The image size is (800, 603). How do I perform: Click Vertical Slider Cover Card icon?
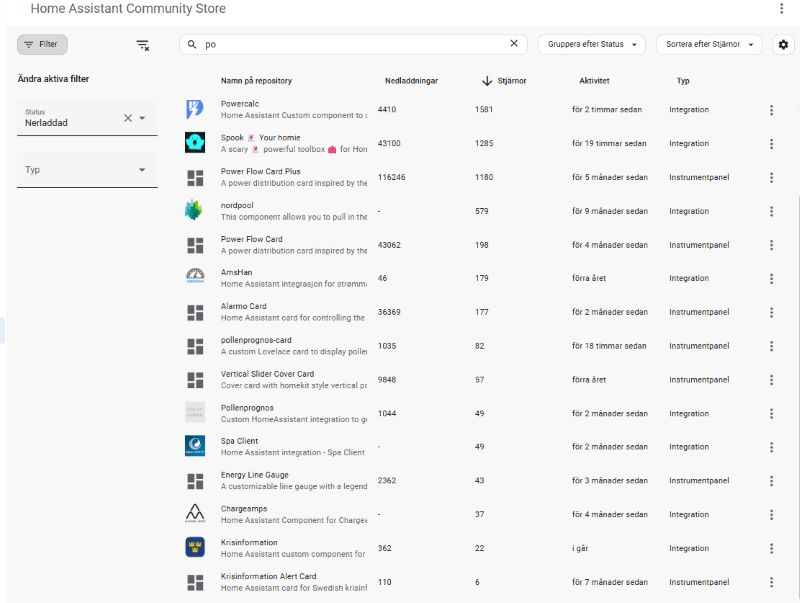point(195,380)
